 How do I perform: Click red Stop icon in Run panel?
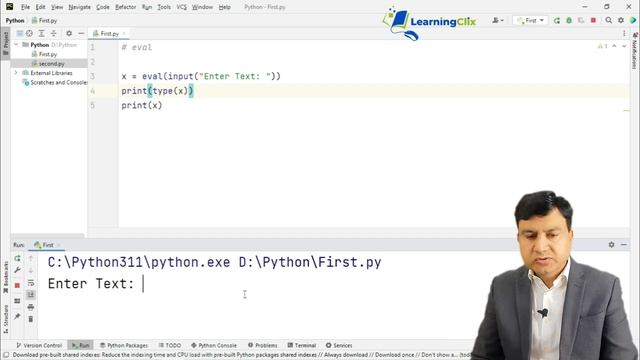coord(17,285)
